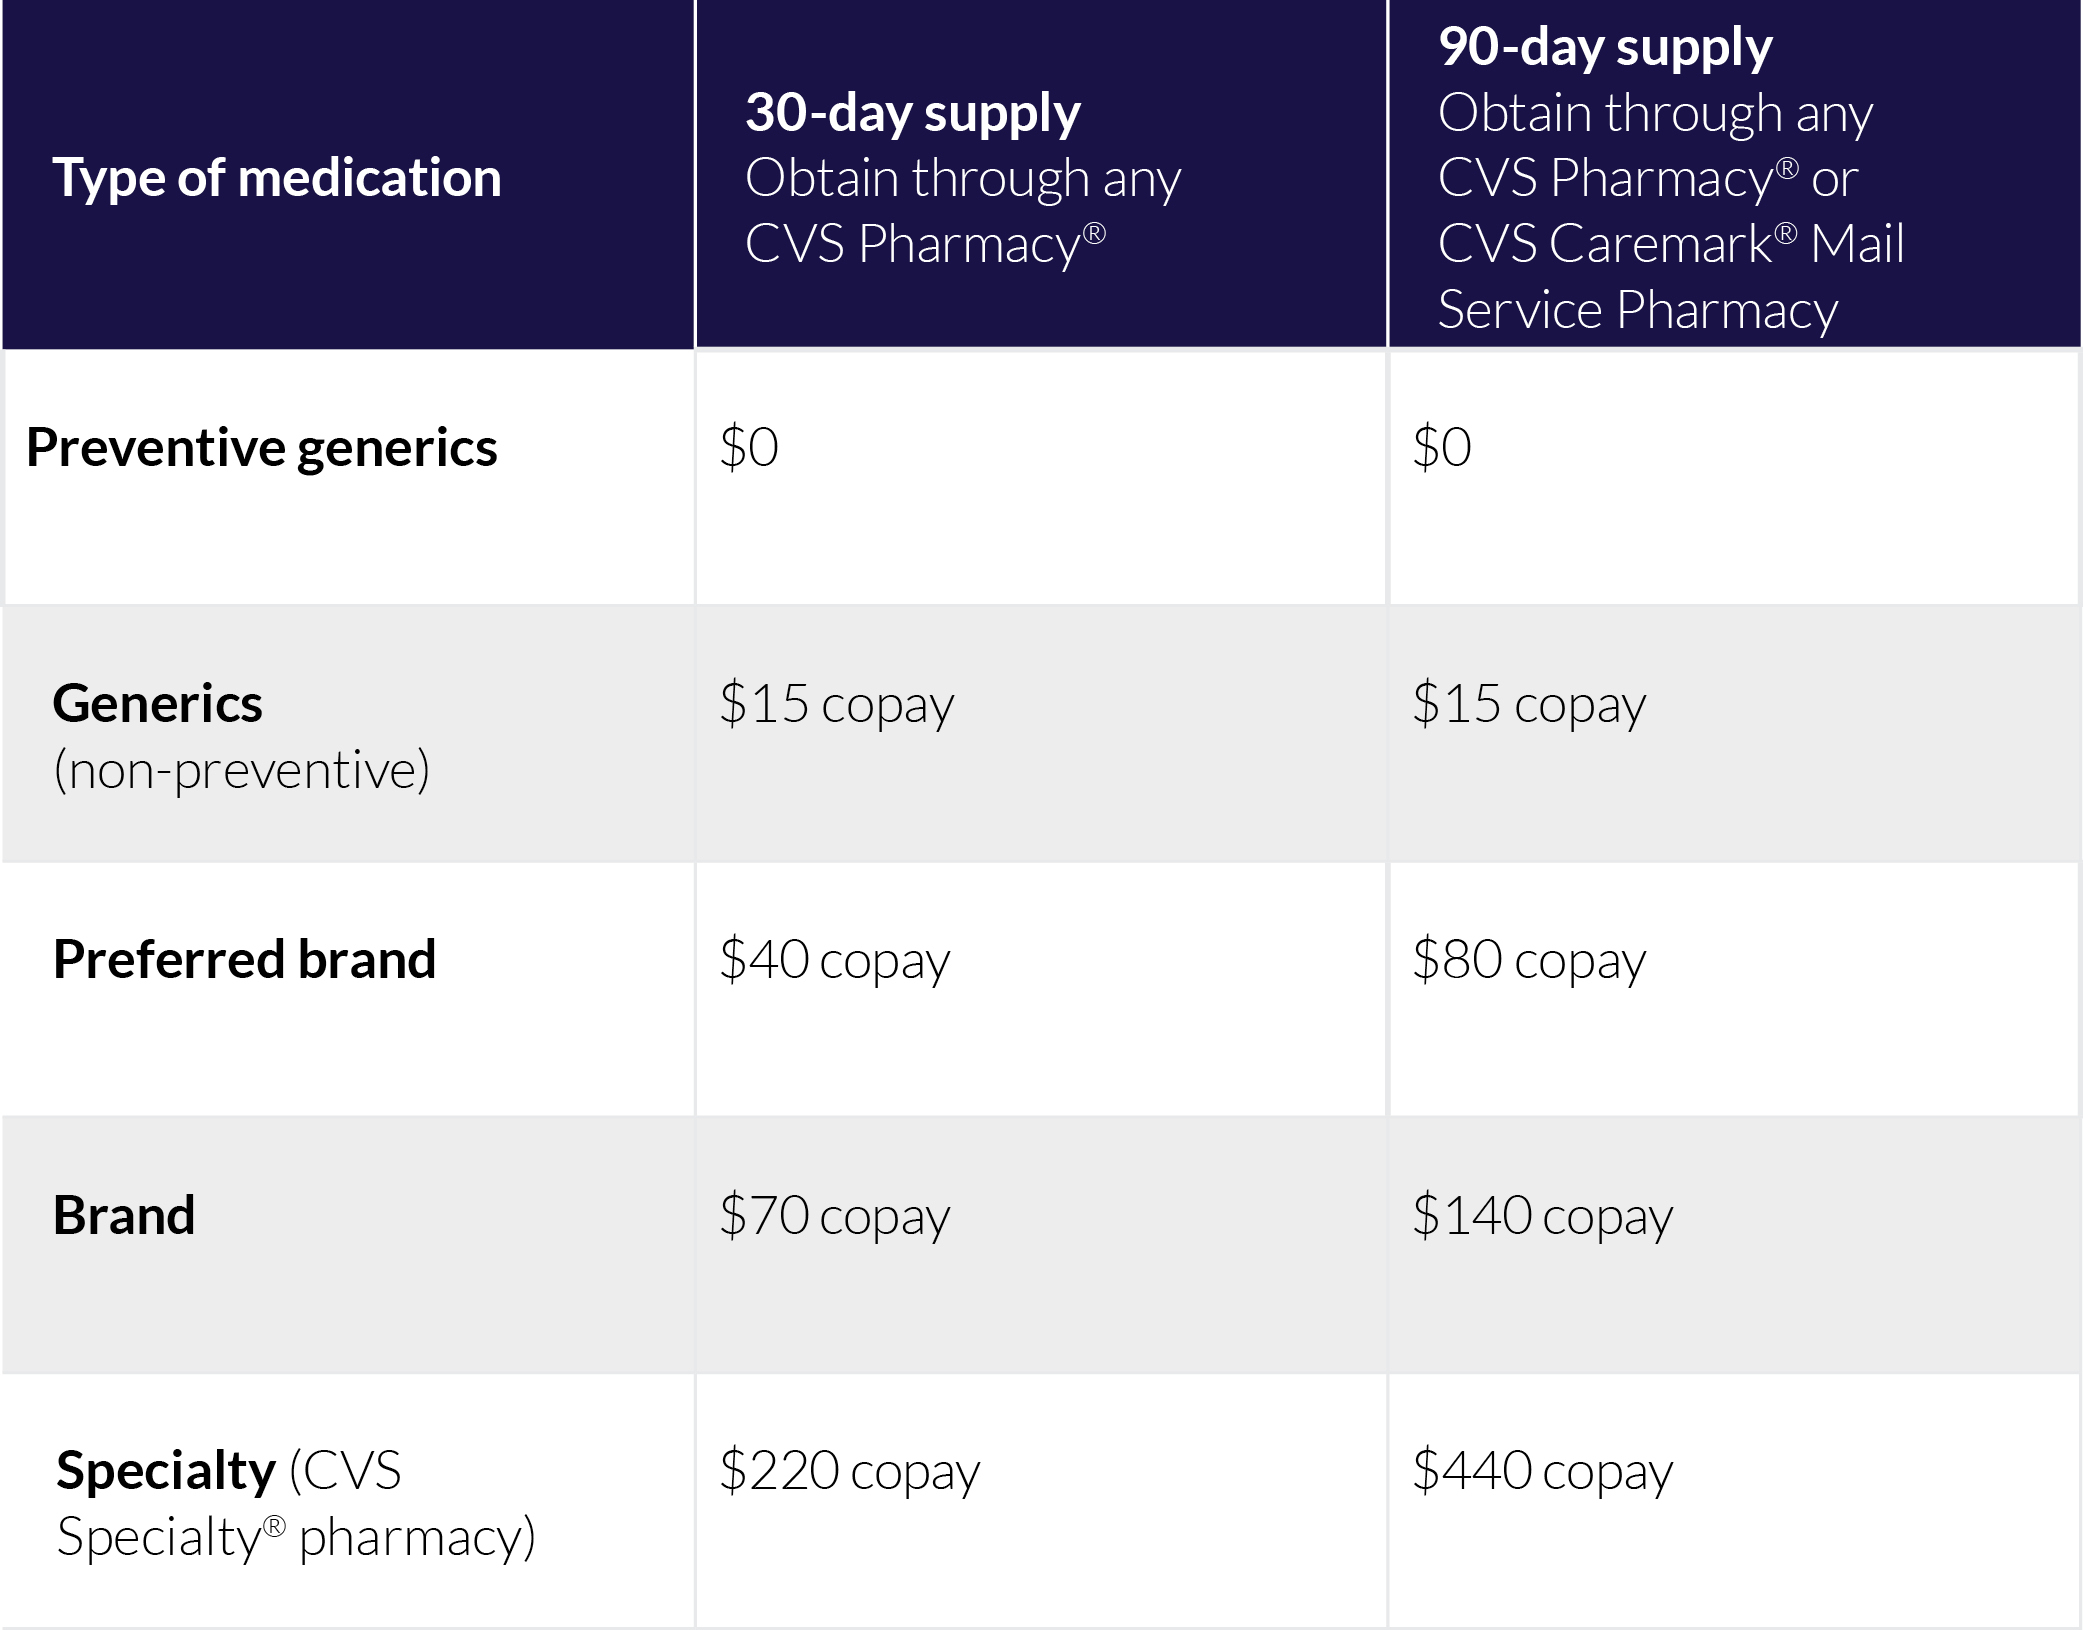
Task: Select the bold "Specialty" row label
Action: tap(166, 1470)
